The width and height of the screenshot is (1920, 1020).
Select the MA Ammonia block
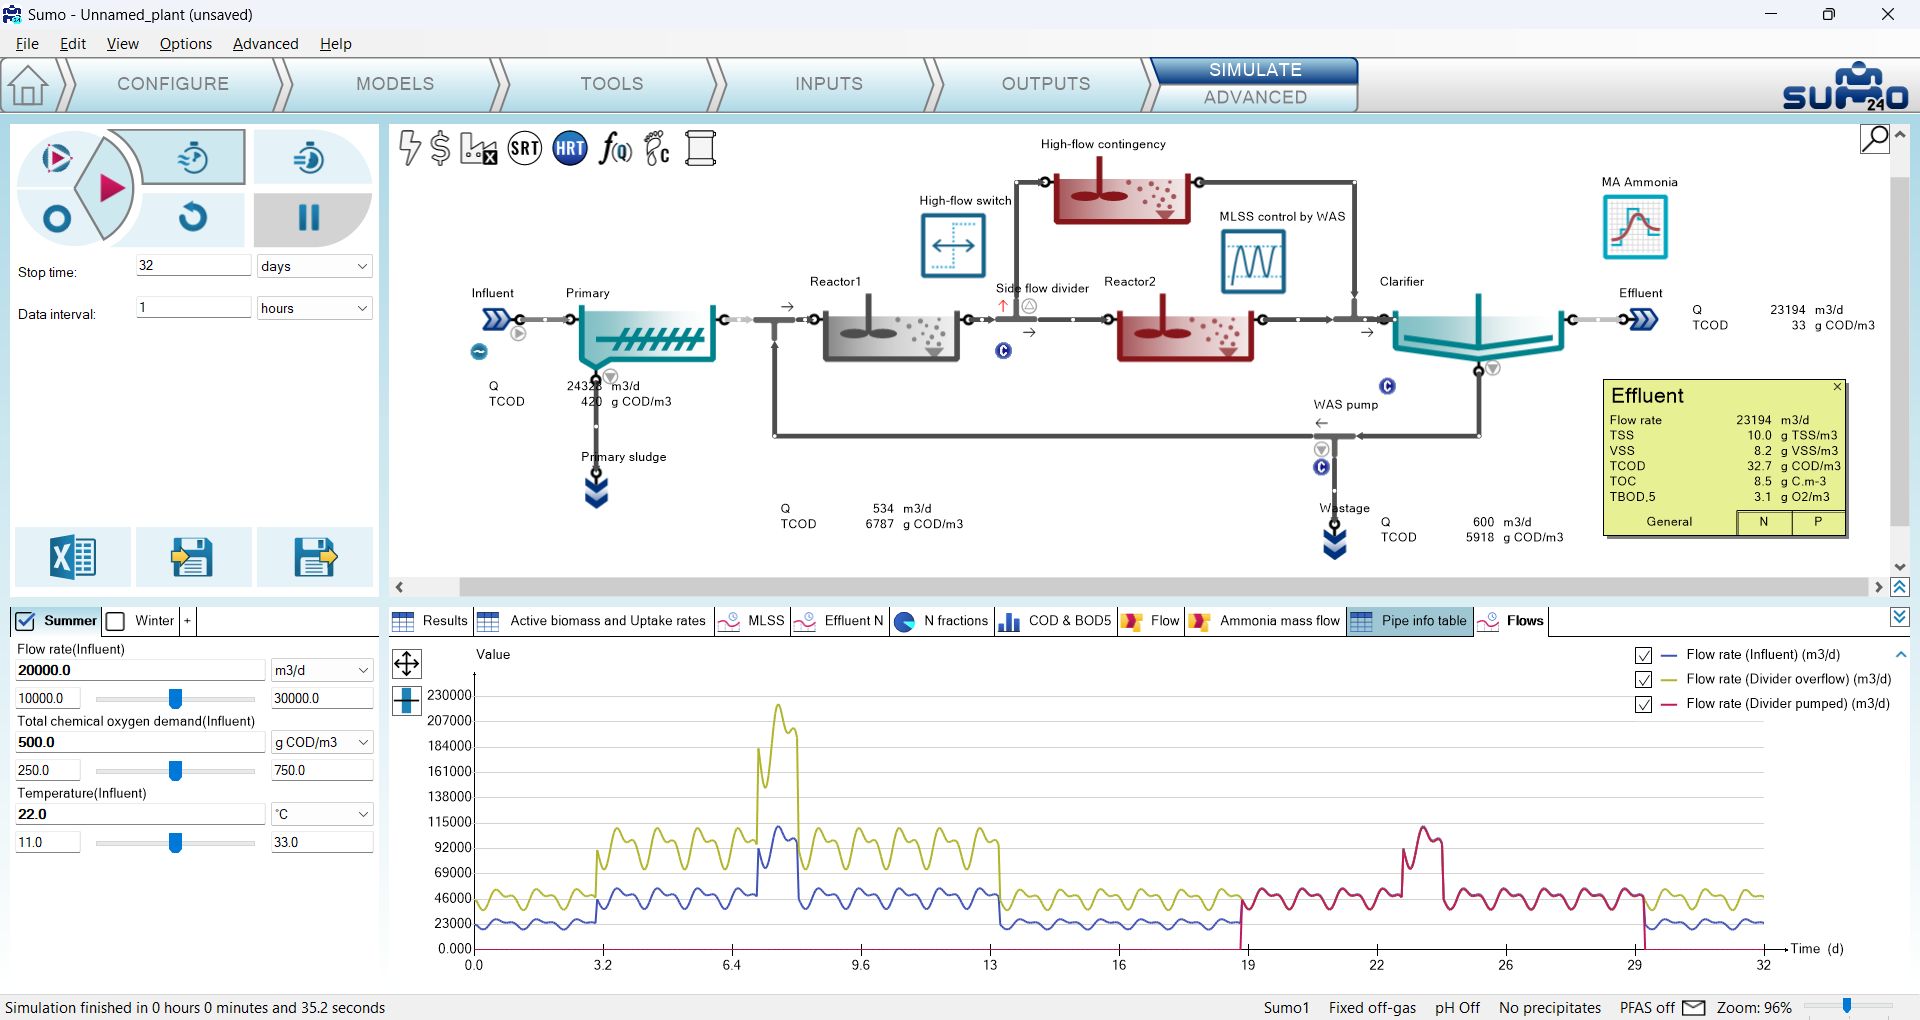pyautogui.click(x=1635, y=227)
